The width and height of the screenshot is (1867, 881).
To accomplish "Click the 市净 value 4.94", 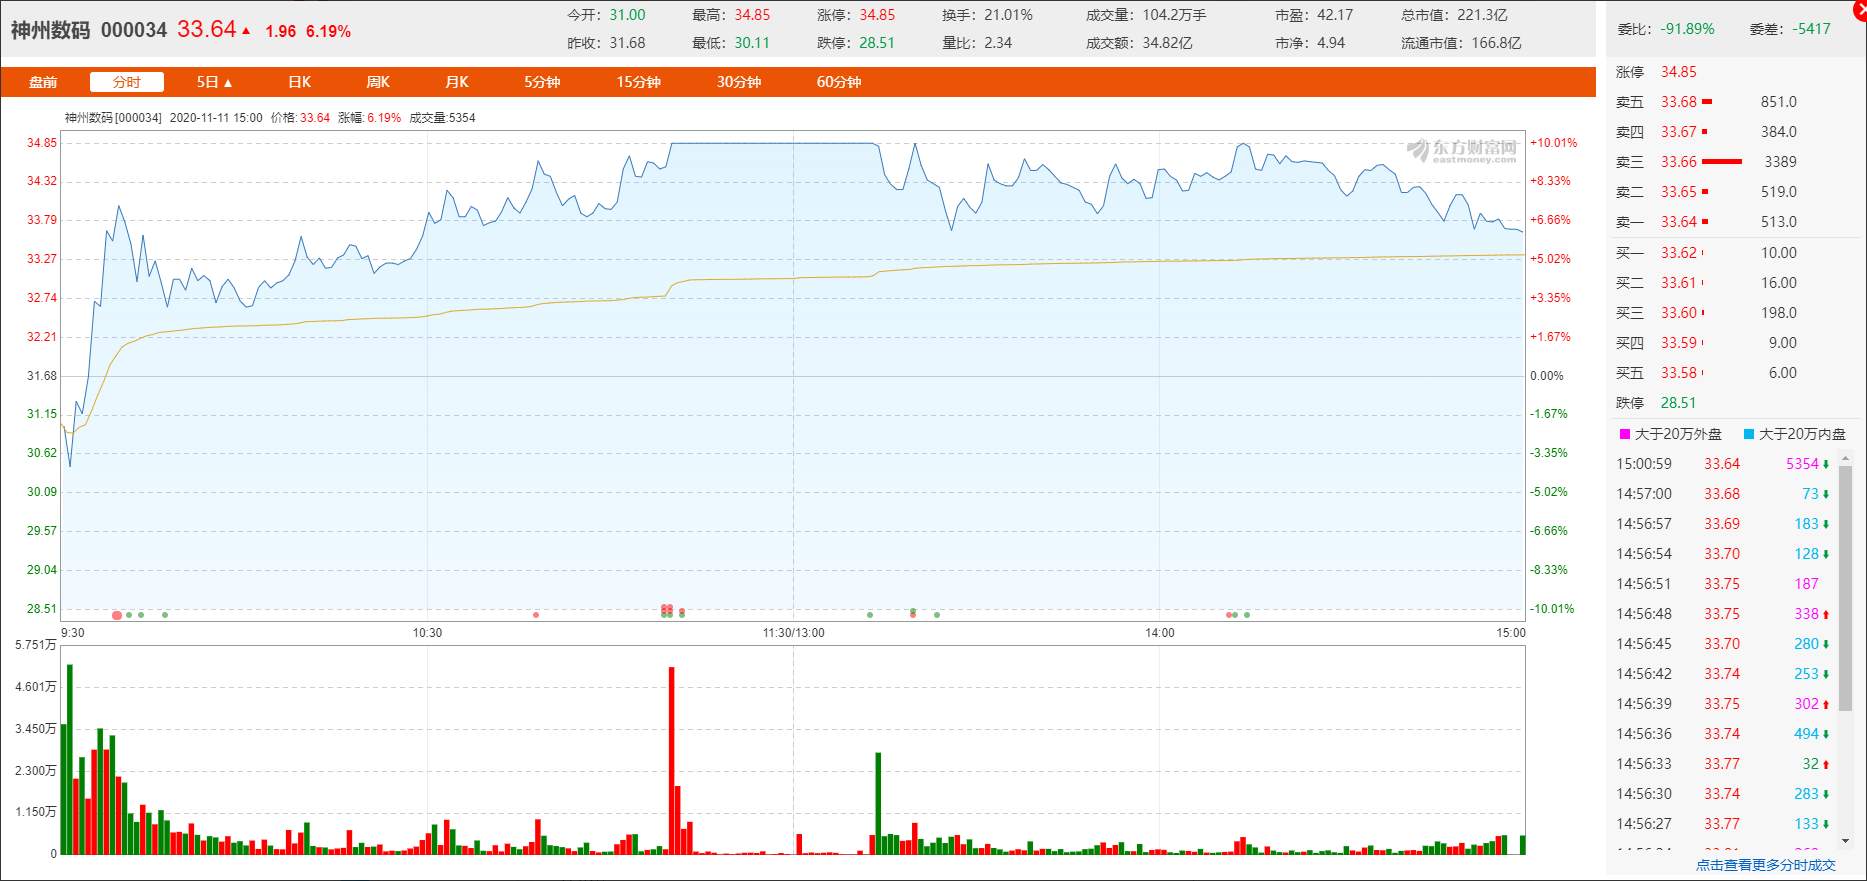I will (1331, 43).
